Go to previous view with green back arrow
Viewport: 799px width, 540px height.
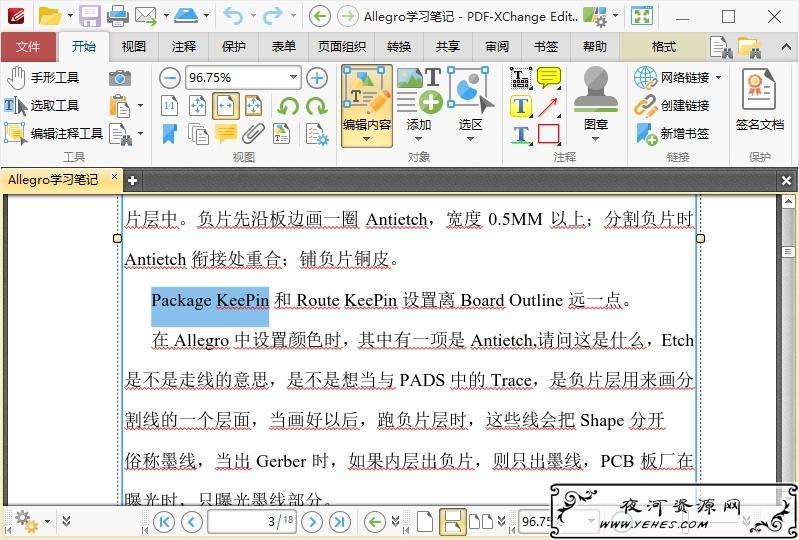319,16
